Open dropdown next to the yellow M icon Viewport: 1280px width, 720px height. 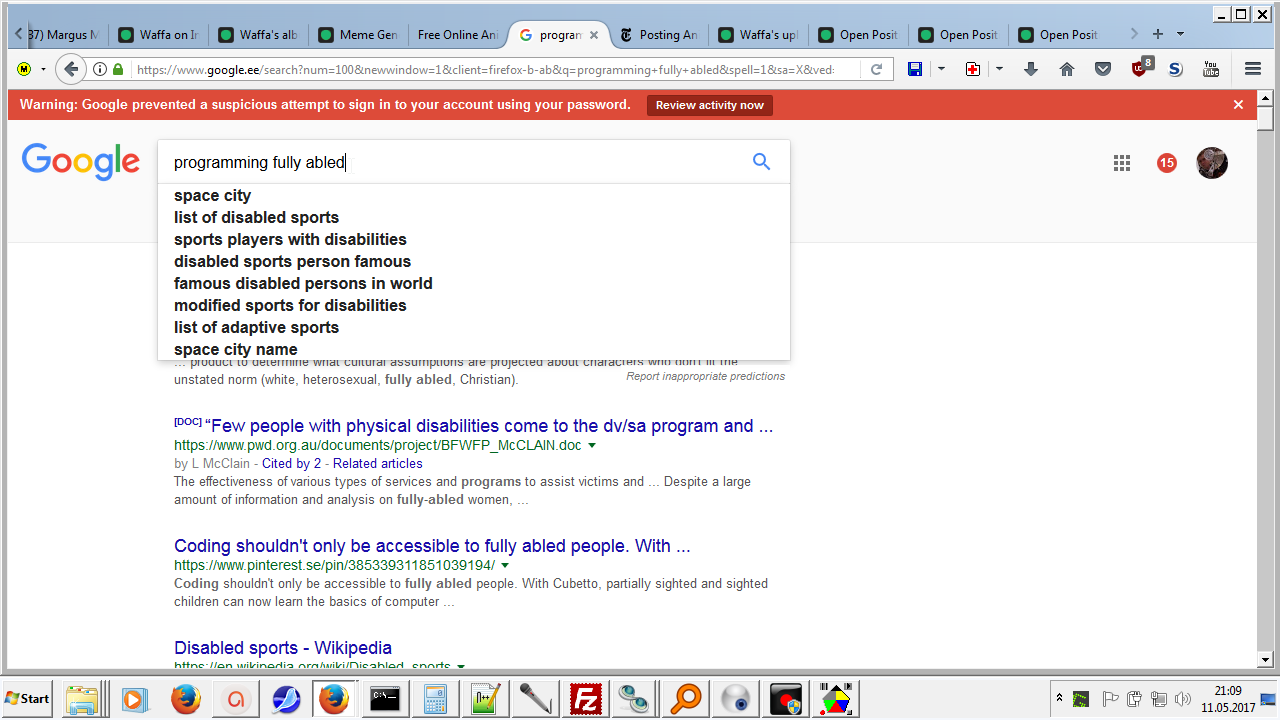coord(43,69)
